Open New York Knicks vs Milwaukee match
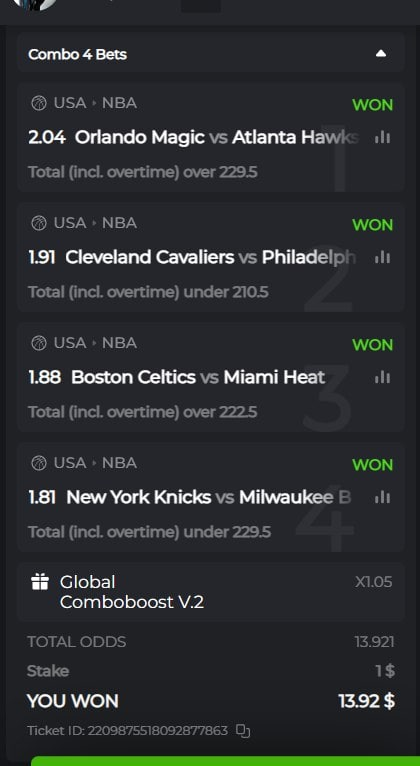420x766 pixels. (209, 497)
